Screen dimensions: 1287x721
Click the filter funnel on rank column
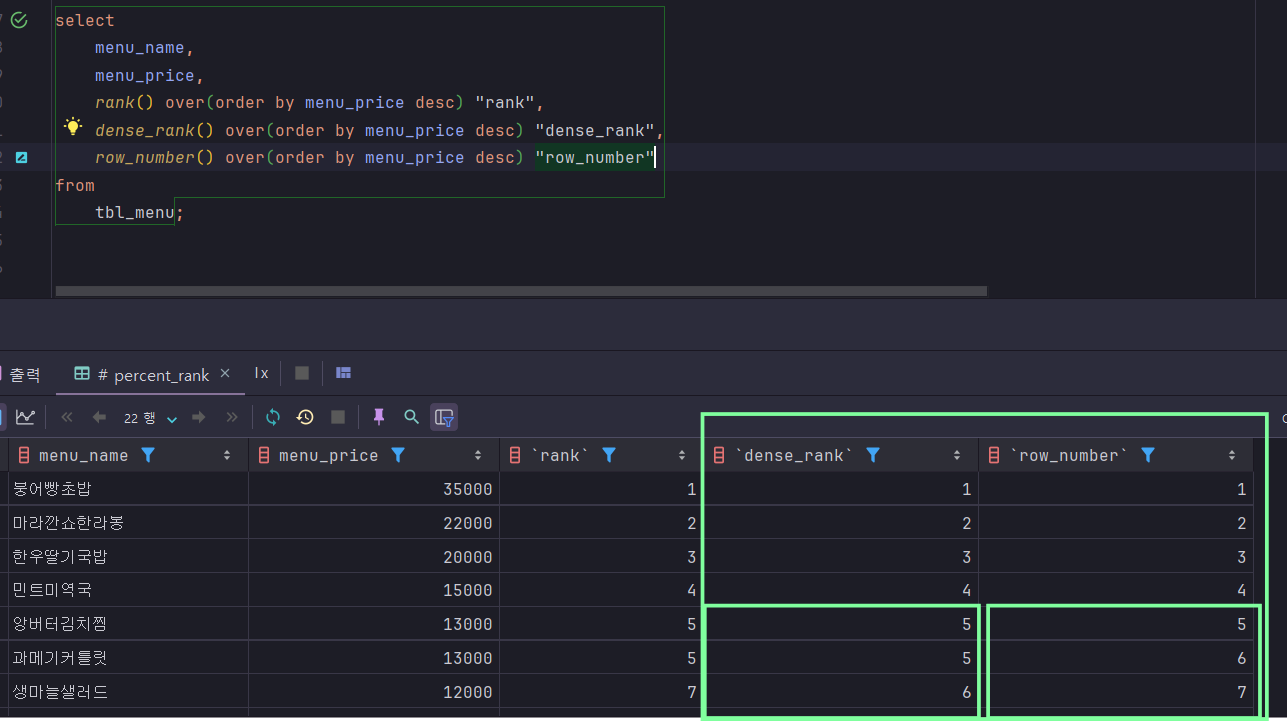point(608,455)
